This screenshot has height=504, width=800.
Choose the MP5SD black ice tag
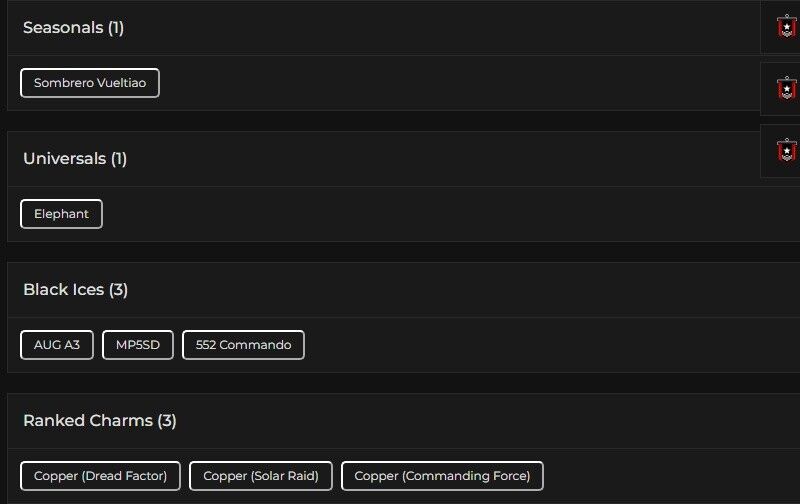pos(138,345)
